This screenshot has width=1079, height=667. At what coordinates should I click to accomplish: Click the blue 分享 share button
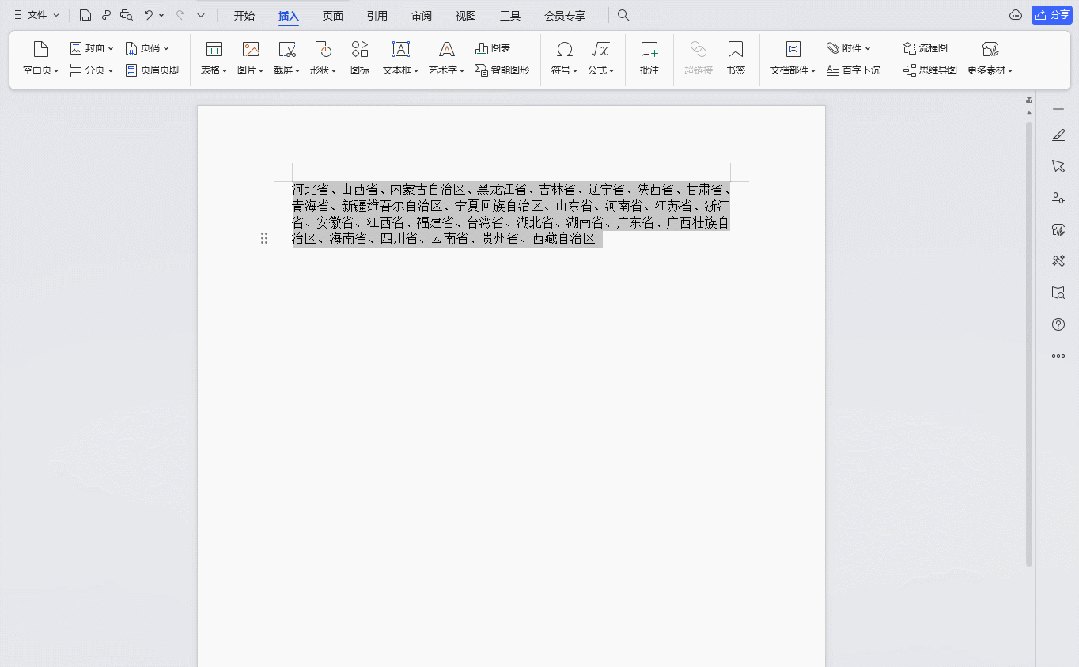[1052, 15]
